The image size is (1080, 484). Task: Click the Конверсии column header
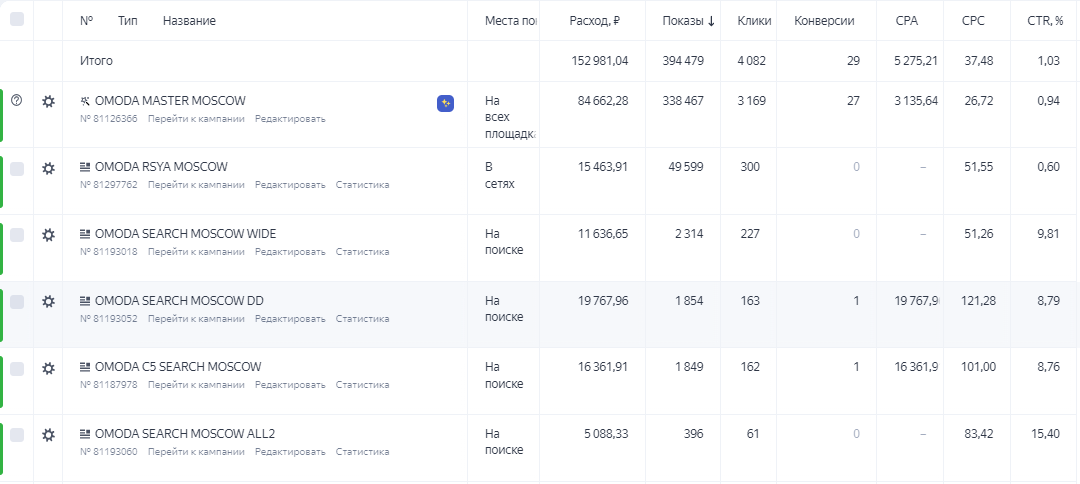tap(824, 21)
